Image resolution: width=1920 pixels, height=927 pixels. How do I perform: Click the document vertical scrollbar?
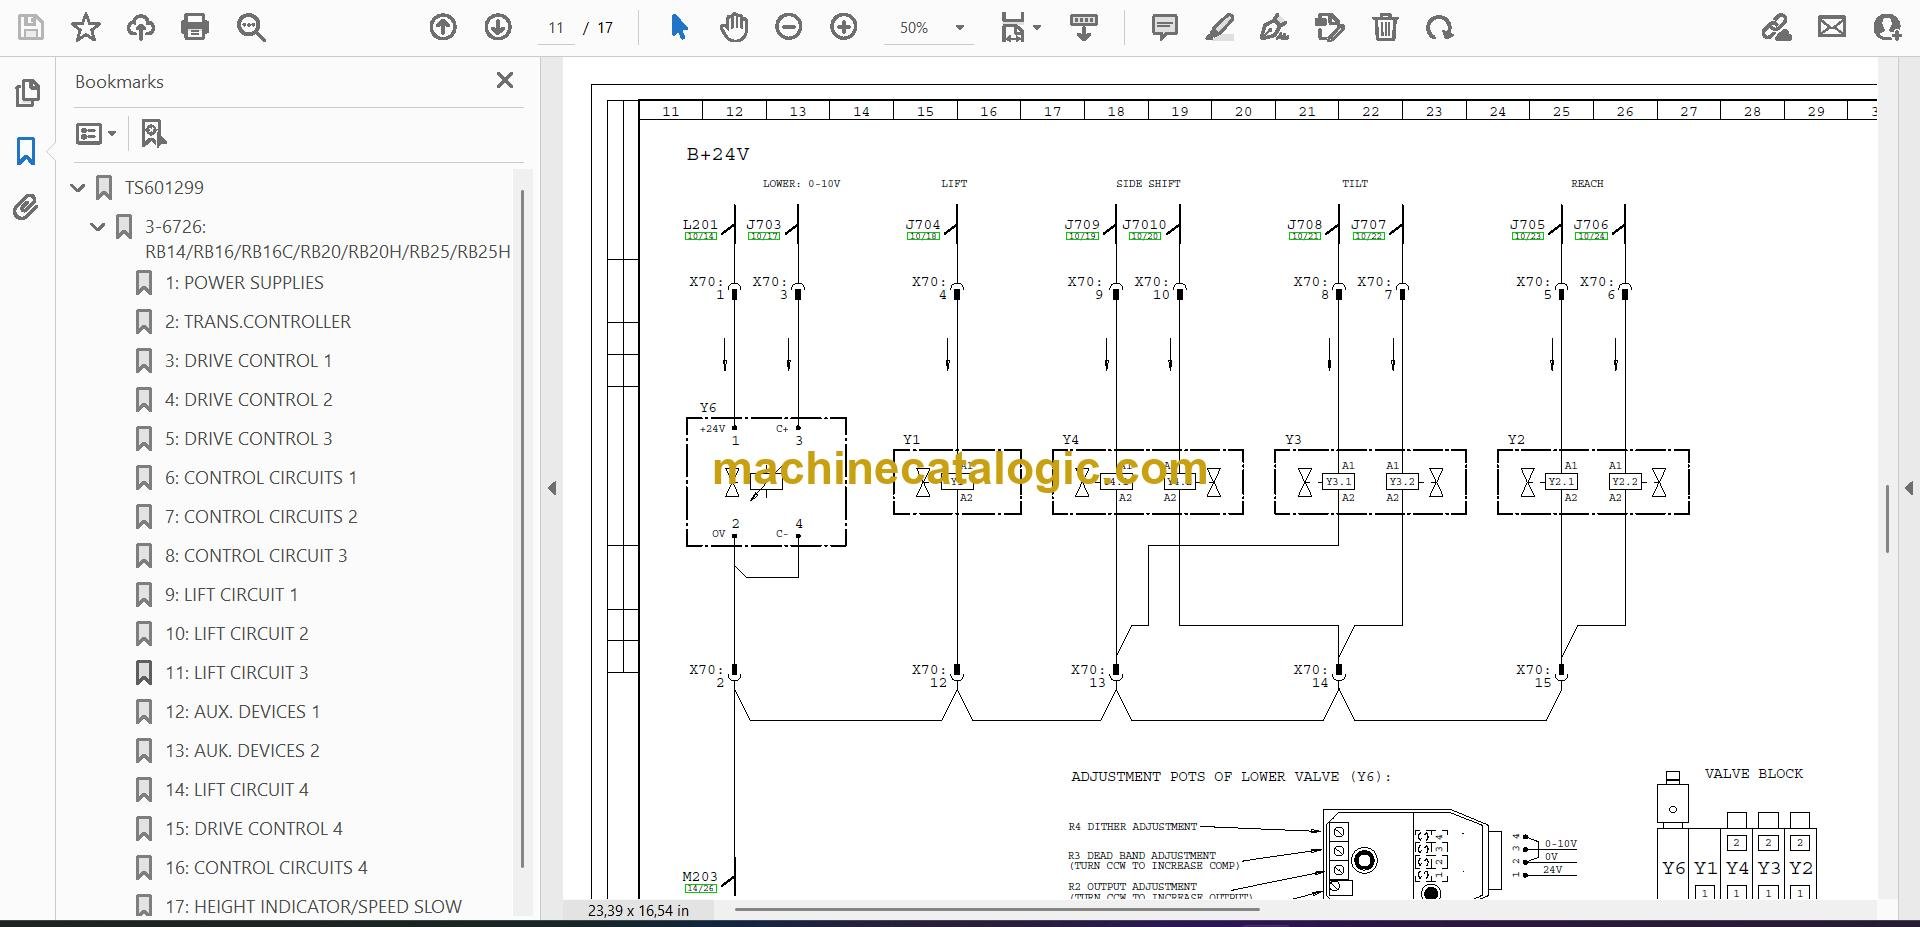1887,518
